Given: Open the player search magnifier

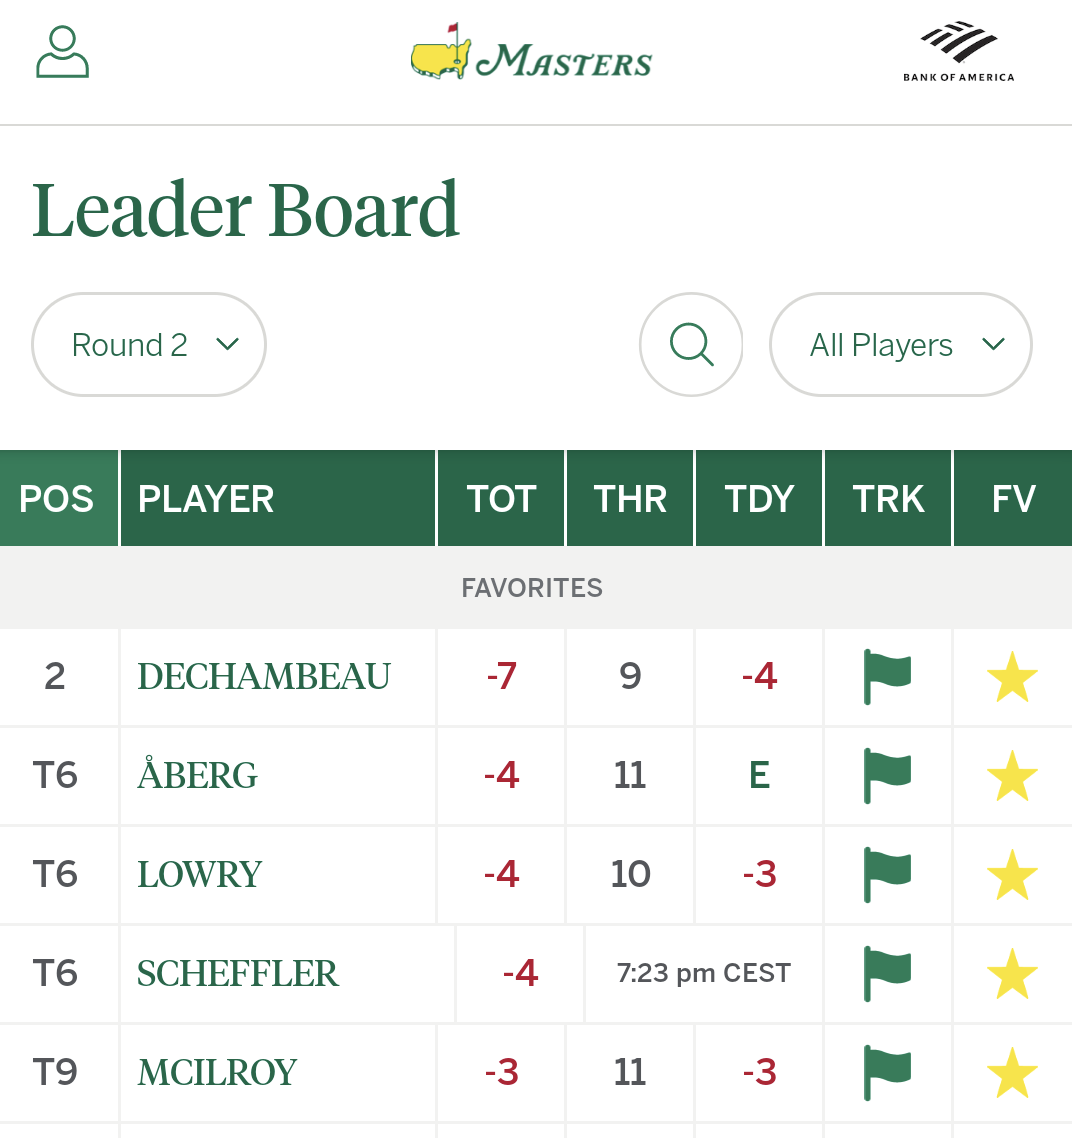Looking at the screenshot, I should coord(691,345).
